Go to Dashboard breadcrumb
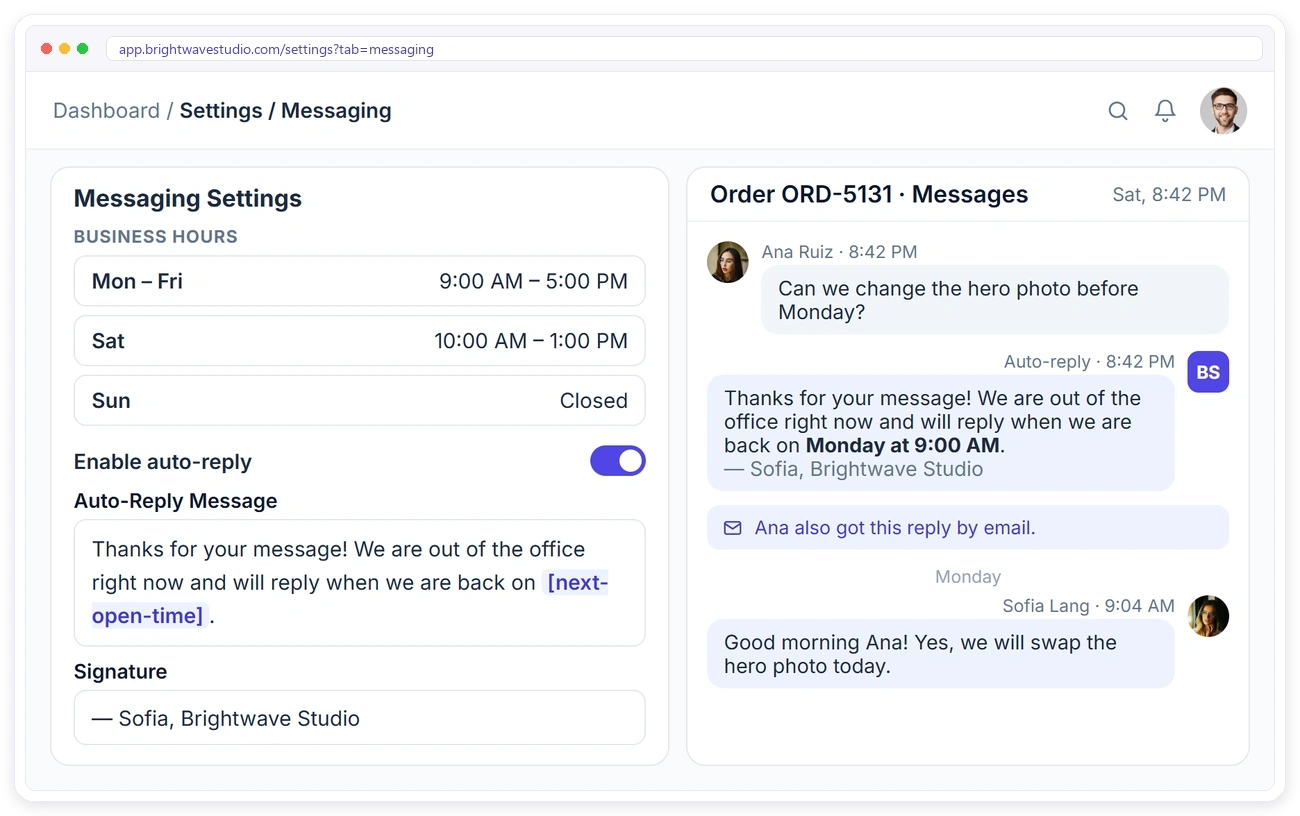Viewport: 1300px width, 816px height. (106, 111)
